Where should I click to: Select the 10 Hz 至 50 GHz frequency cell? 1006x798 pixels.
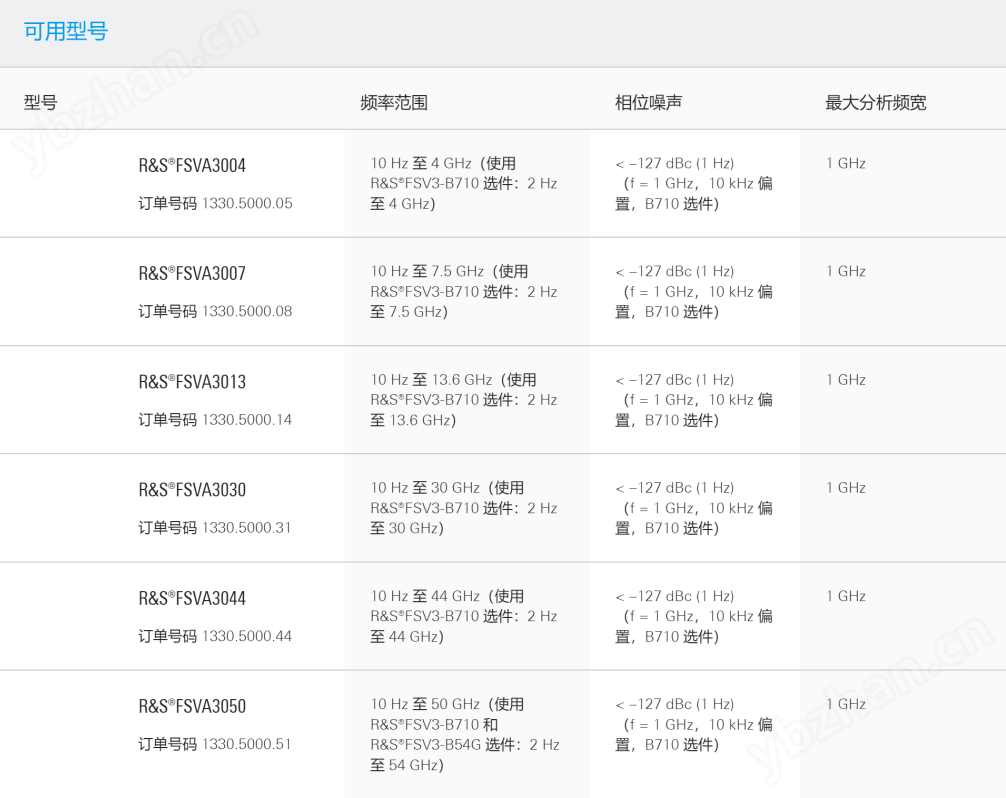pos(465,734)
